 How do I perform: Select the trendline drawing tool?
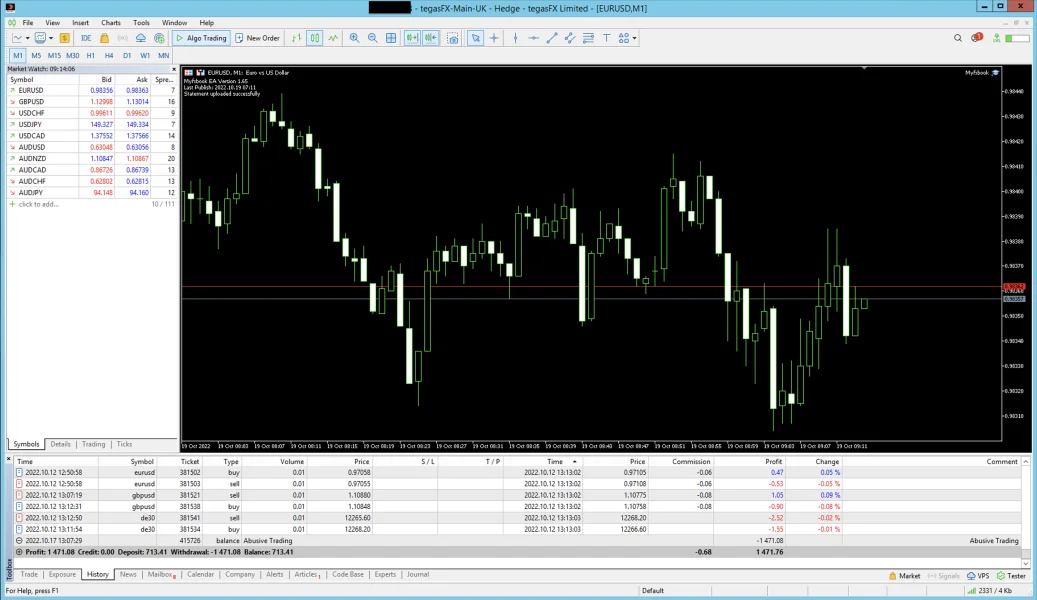[551, 38]
